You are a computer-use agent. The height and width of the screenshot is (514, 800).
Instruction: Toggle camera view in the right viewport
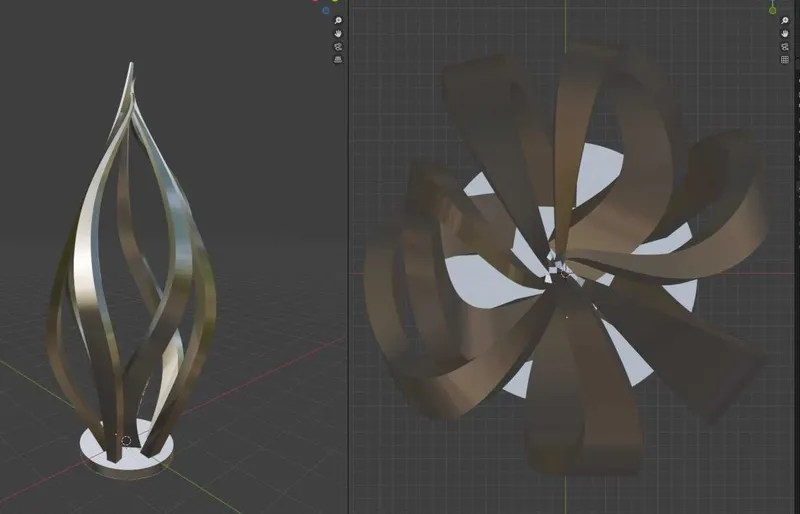point(785,46)
